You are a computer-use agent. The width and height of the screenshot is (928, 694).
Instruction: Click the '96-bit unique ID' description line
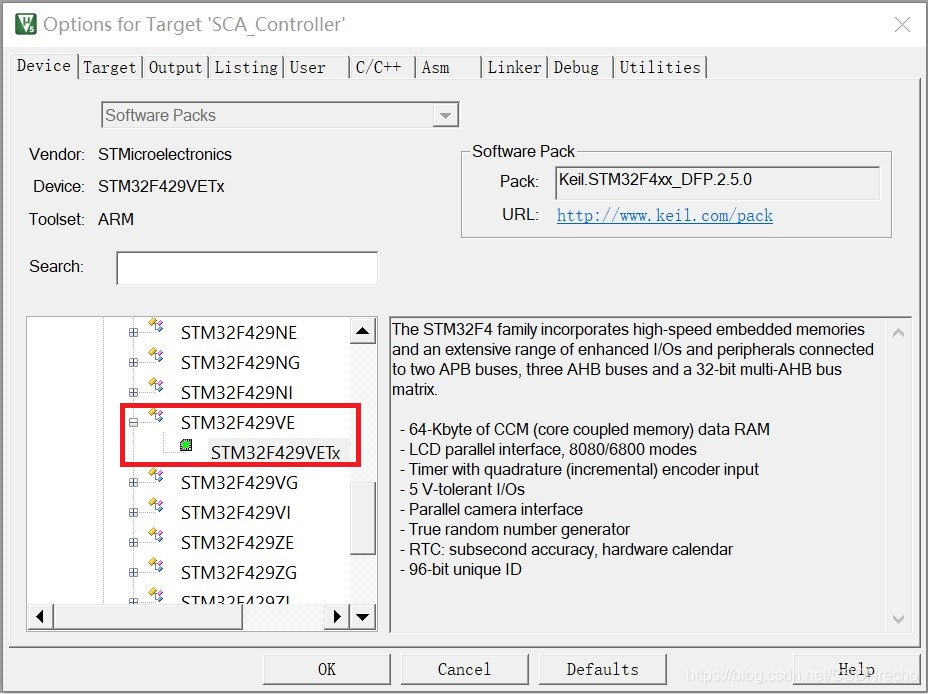click(461, 570)
